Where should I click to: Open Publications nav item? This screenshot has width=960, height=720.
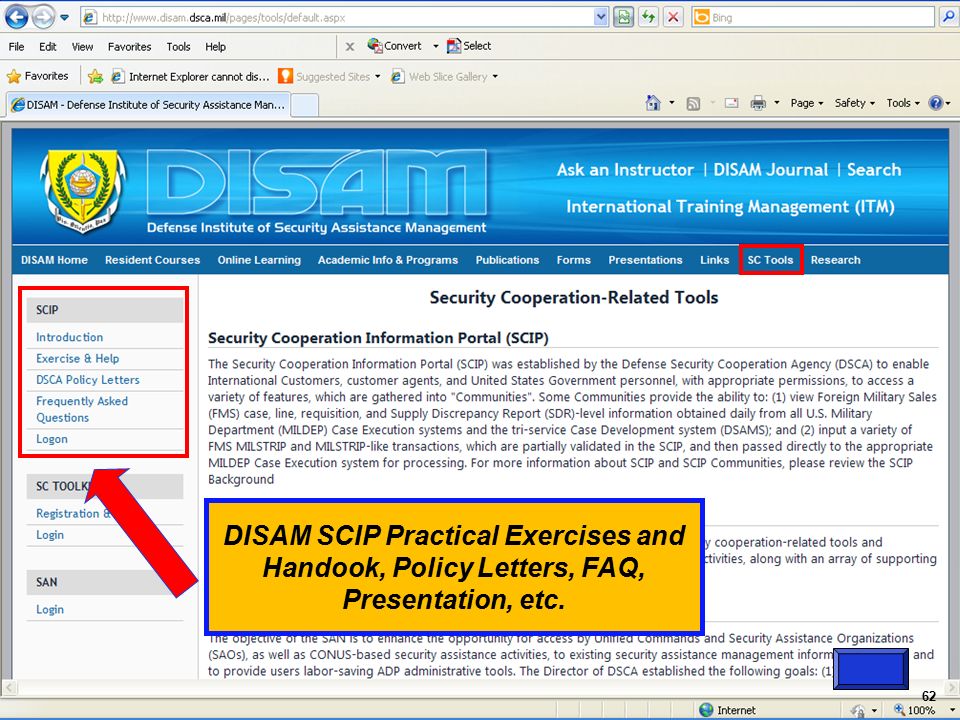(x=508, y=260)
